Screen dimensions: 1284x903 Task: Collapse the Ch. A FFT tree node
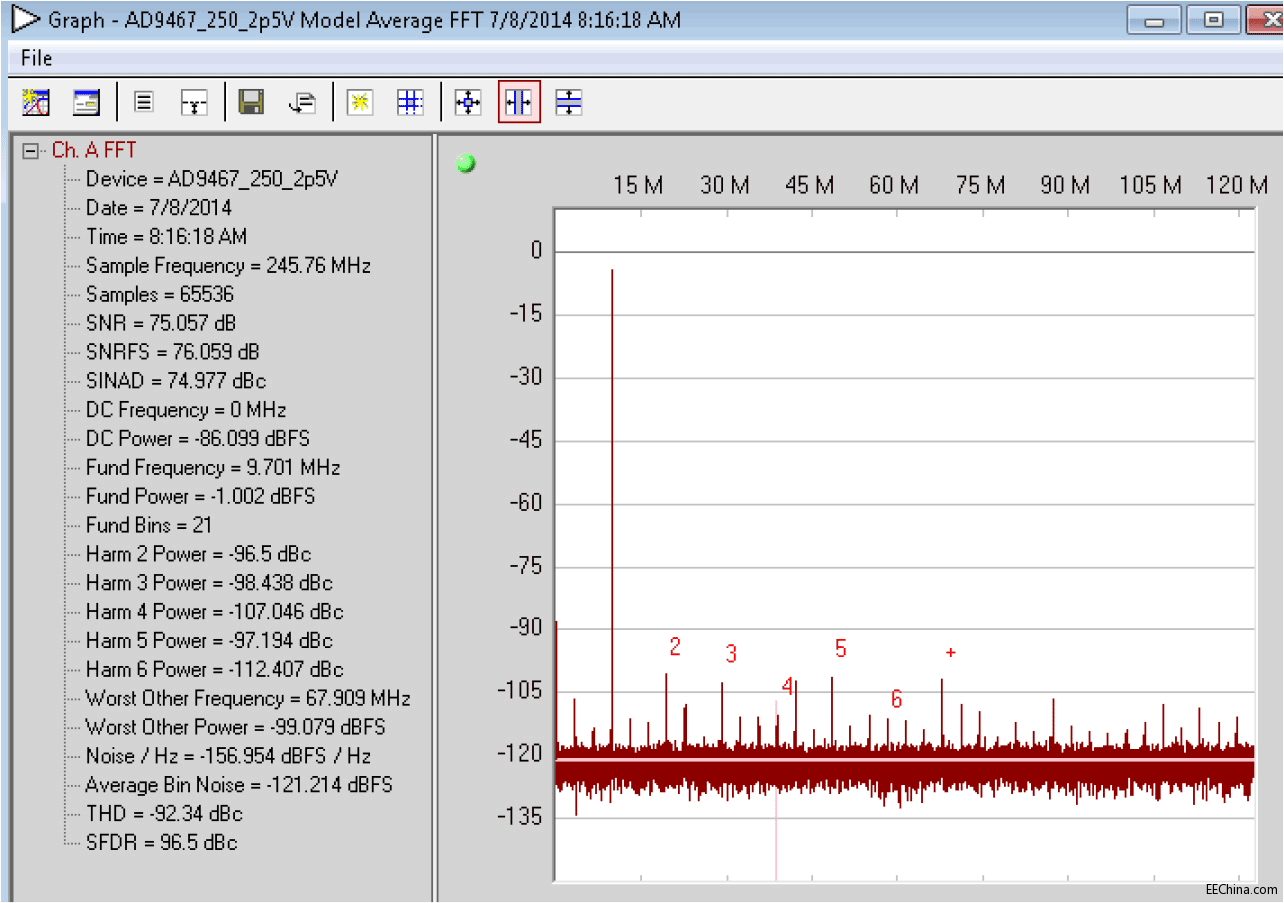click(x=32, y=151)
